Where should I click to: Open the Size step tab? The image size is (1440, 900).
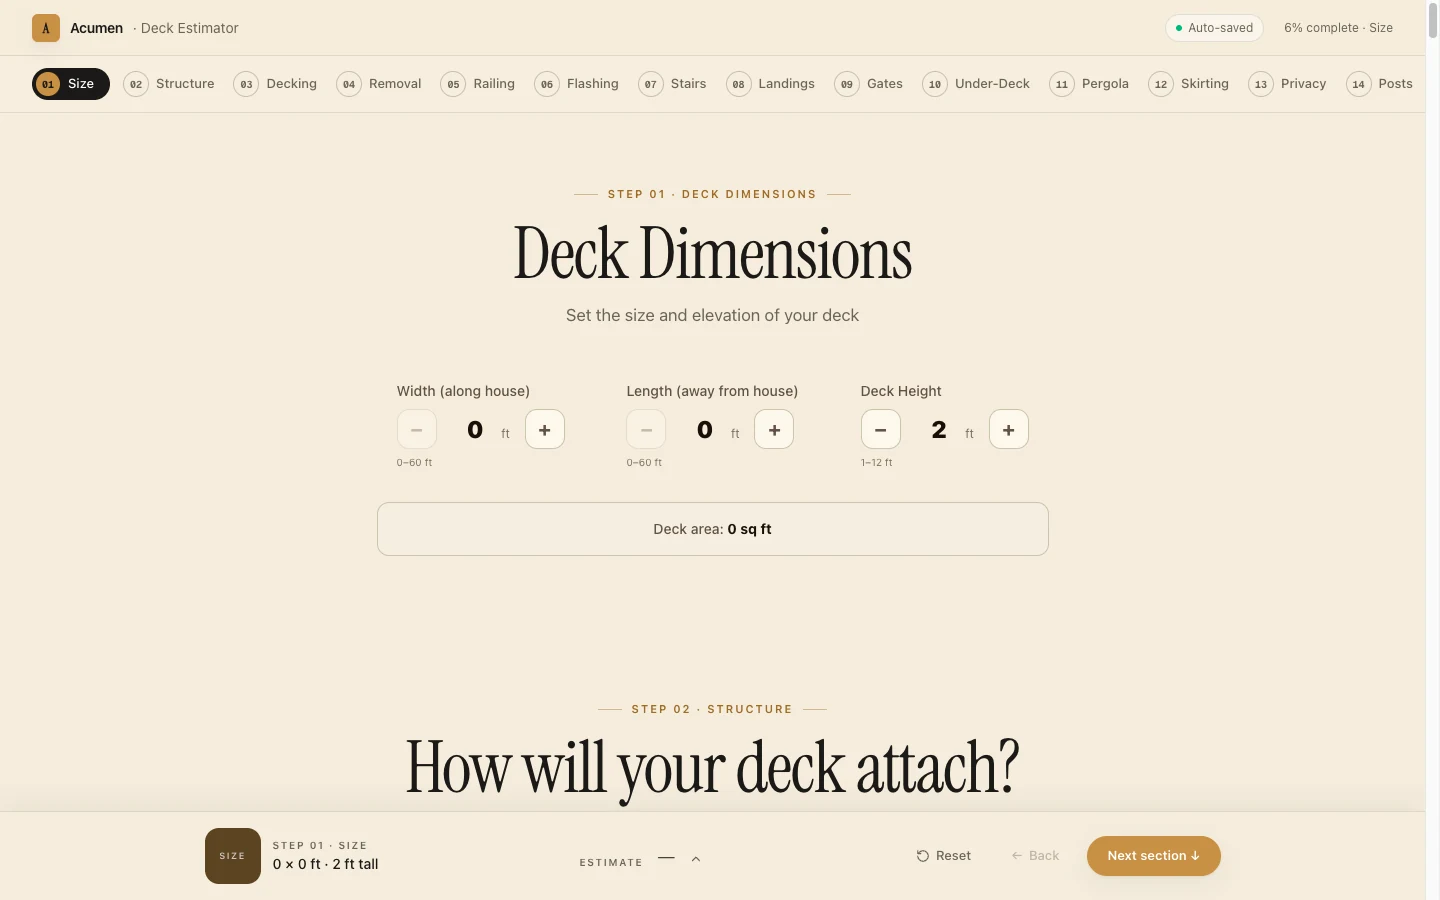(71, 84)
